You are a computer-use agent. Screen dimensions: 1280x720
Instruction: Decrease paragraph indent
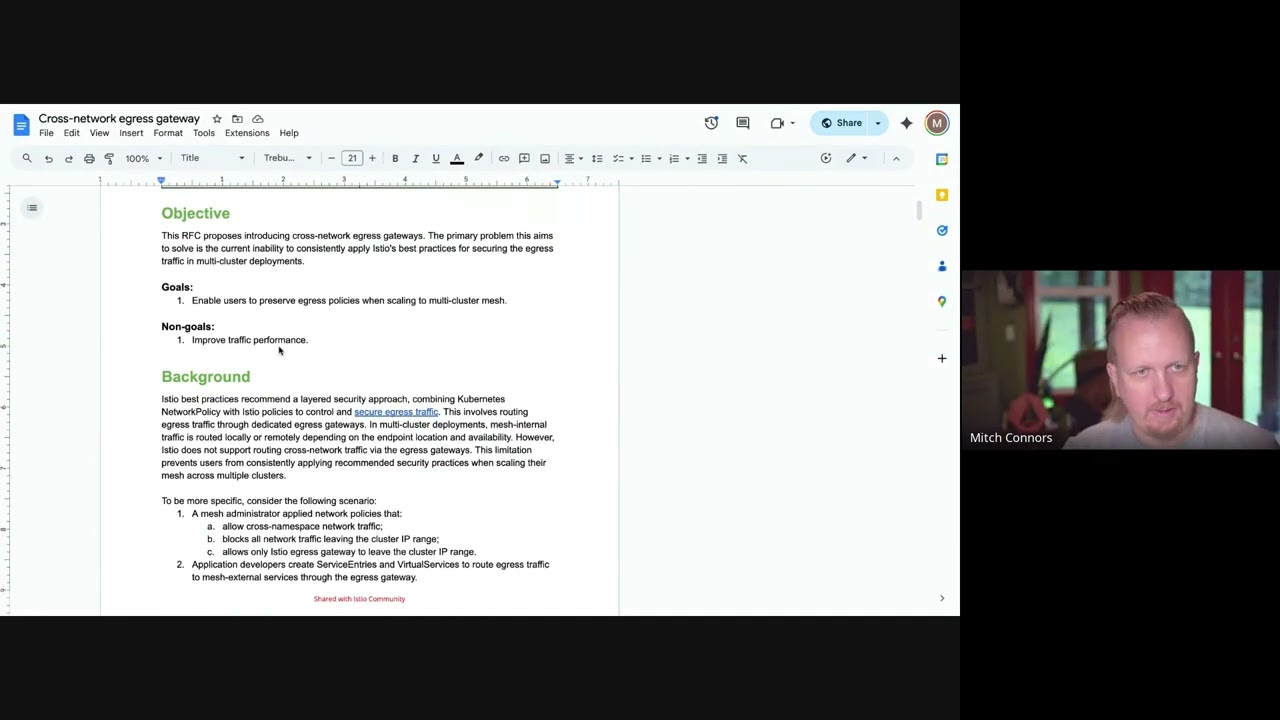702,158
